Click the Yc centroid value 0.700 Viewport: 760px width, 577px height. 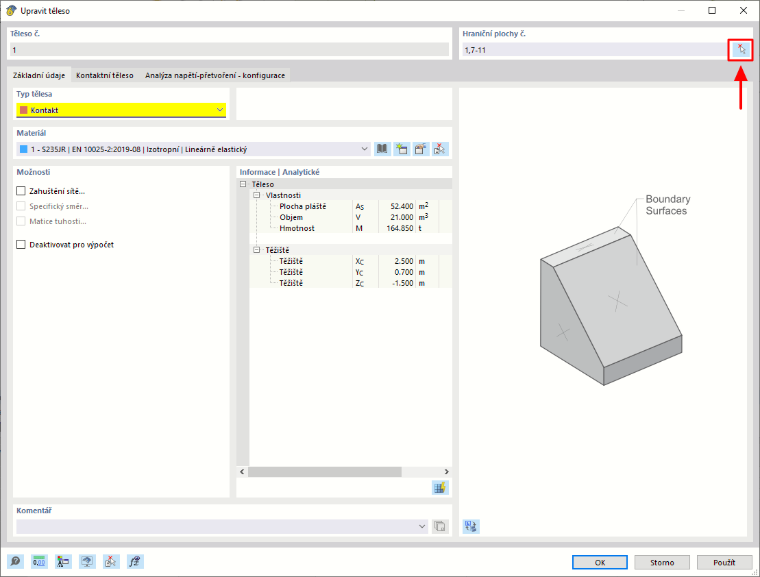tap(397, 272)
